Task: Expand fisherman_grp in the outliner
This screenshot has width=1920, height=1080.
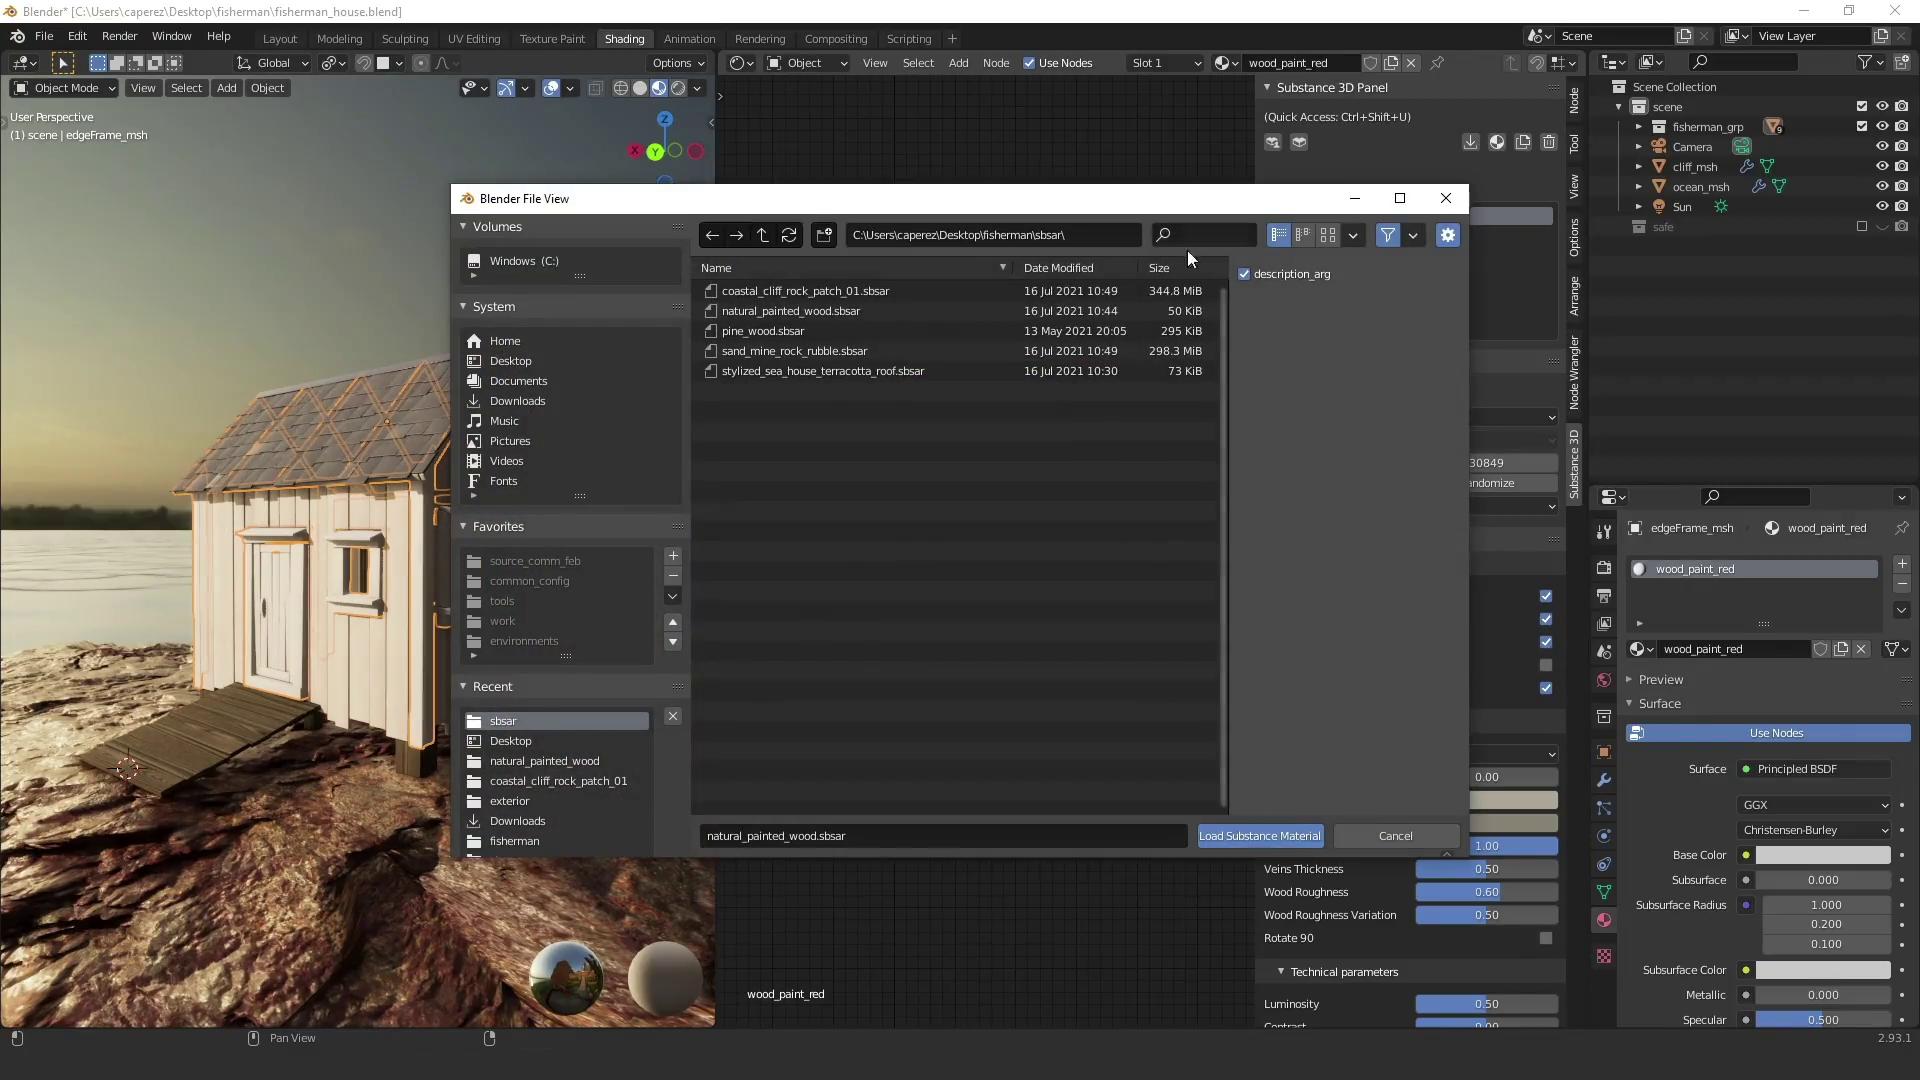Action: coord(1638,127)
